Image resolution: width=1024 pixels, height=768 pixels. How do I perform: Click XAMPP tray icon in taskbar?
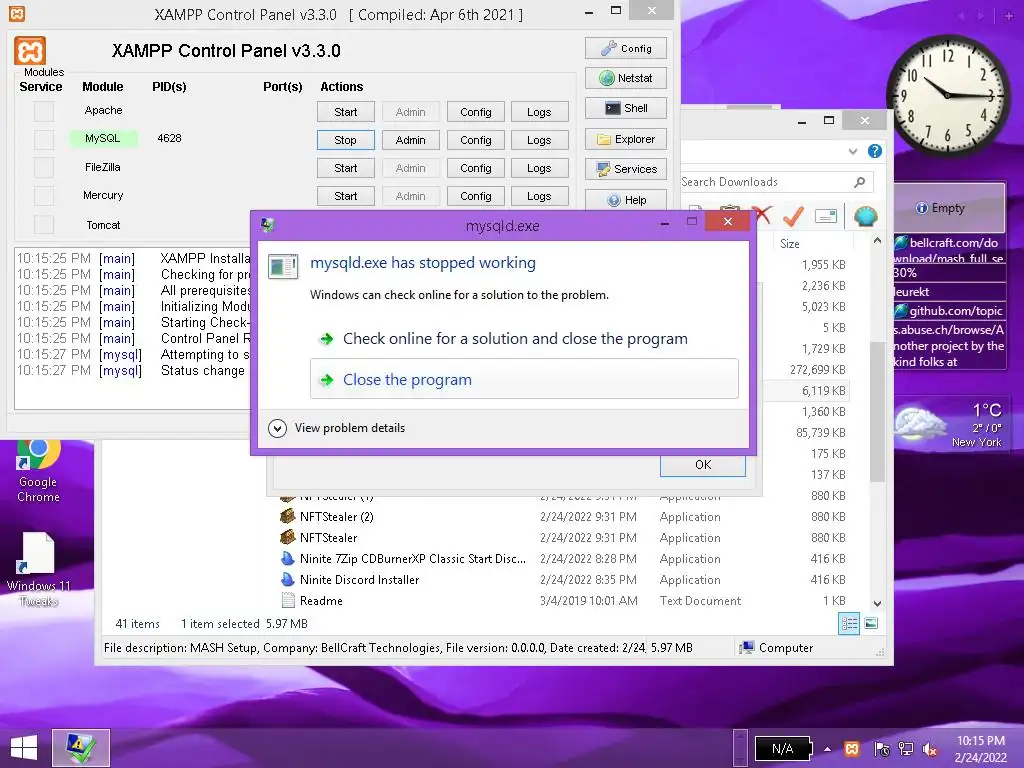[852, 749]
